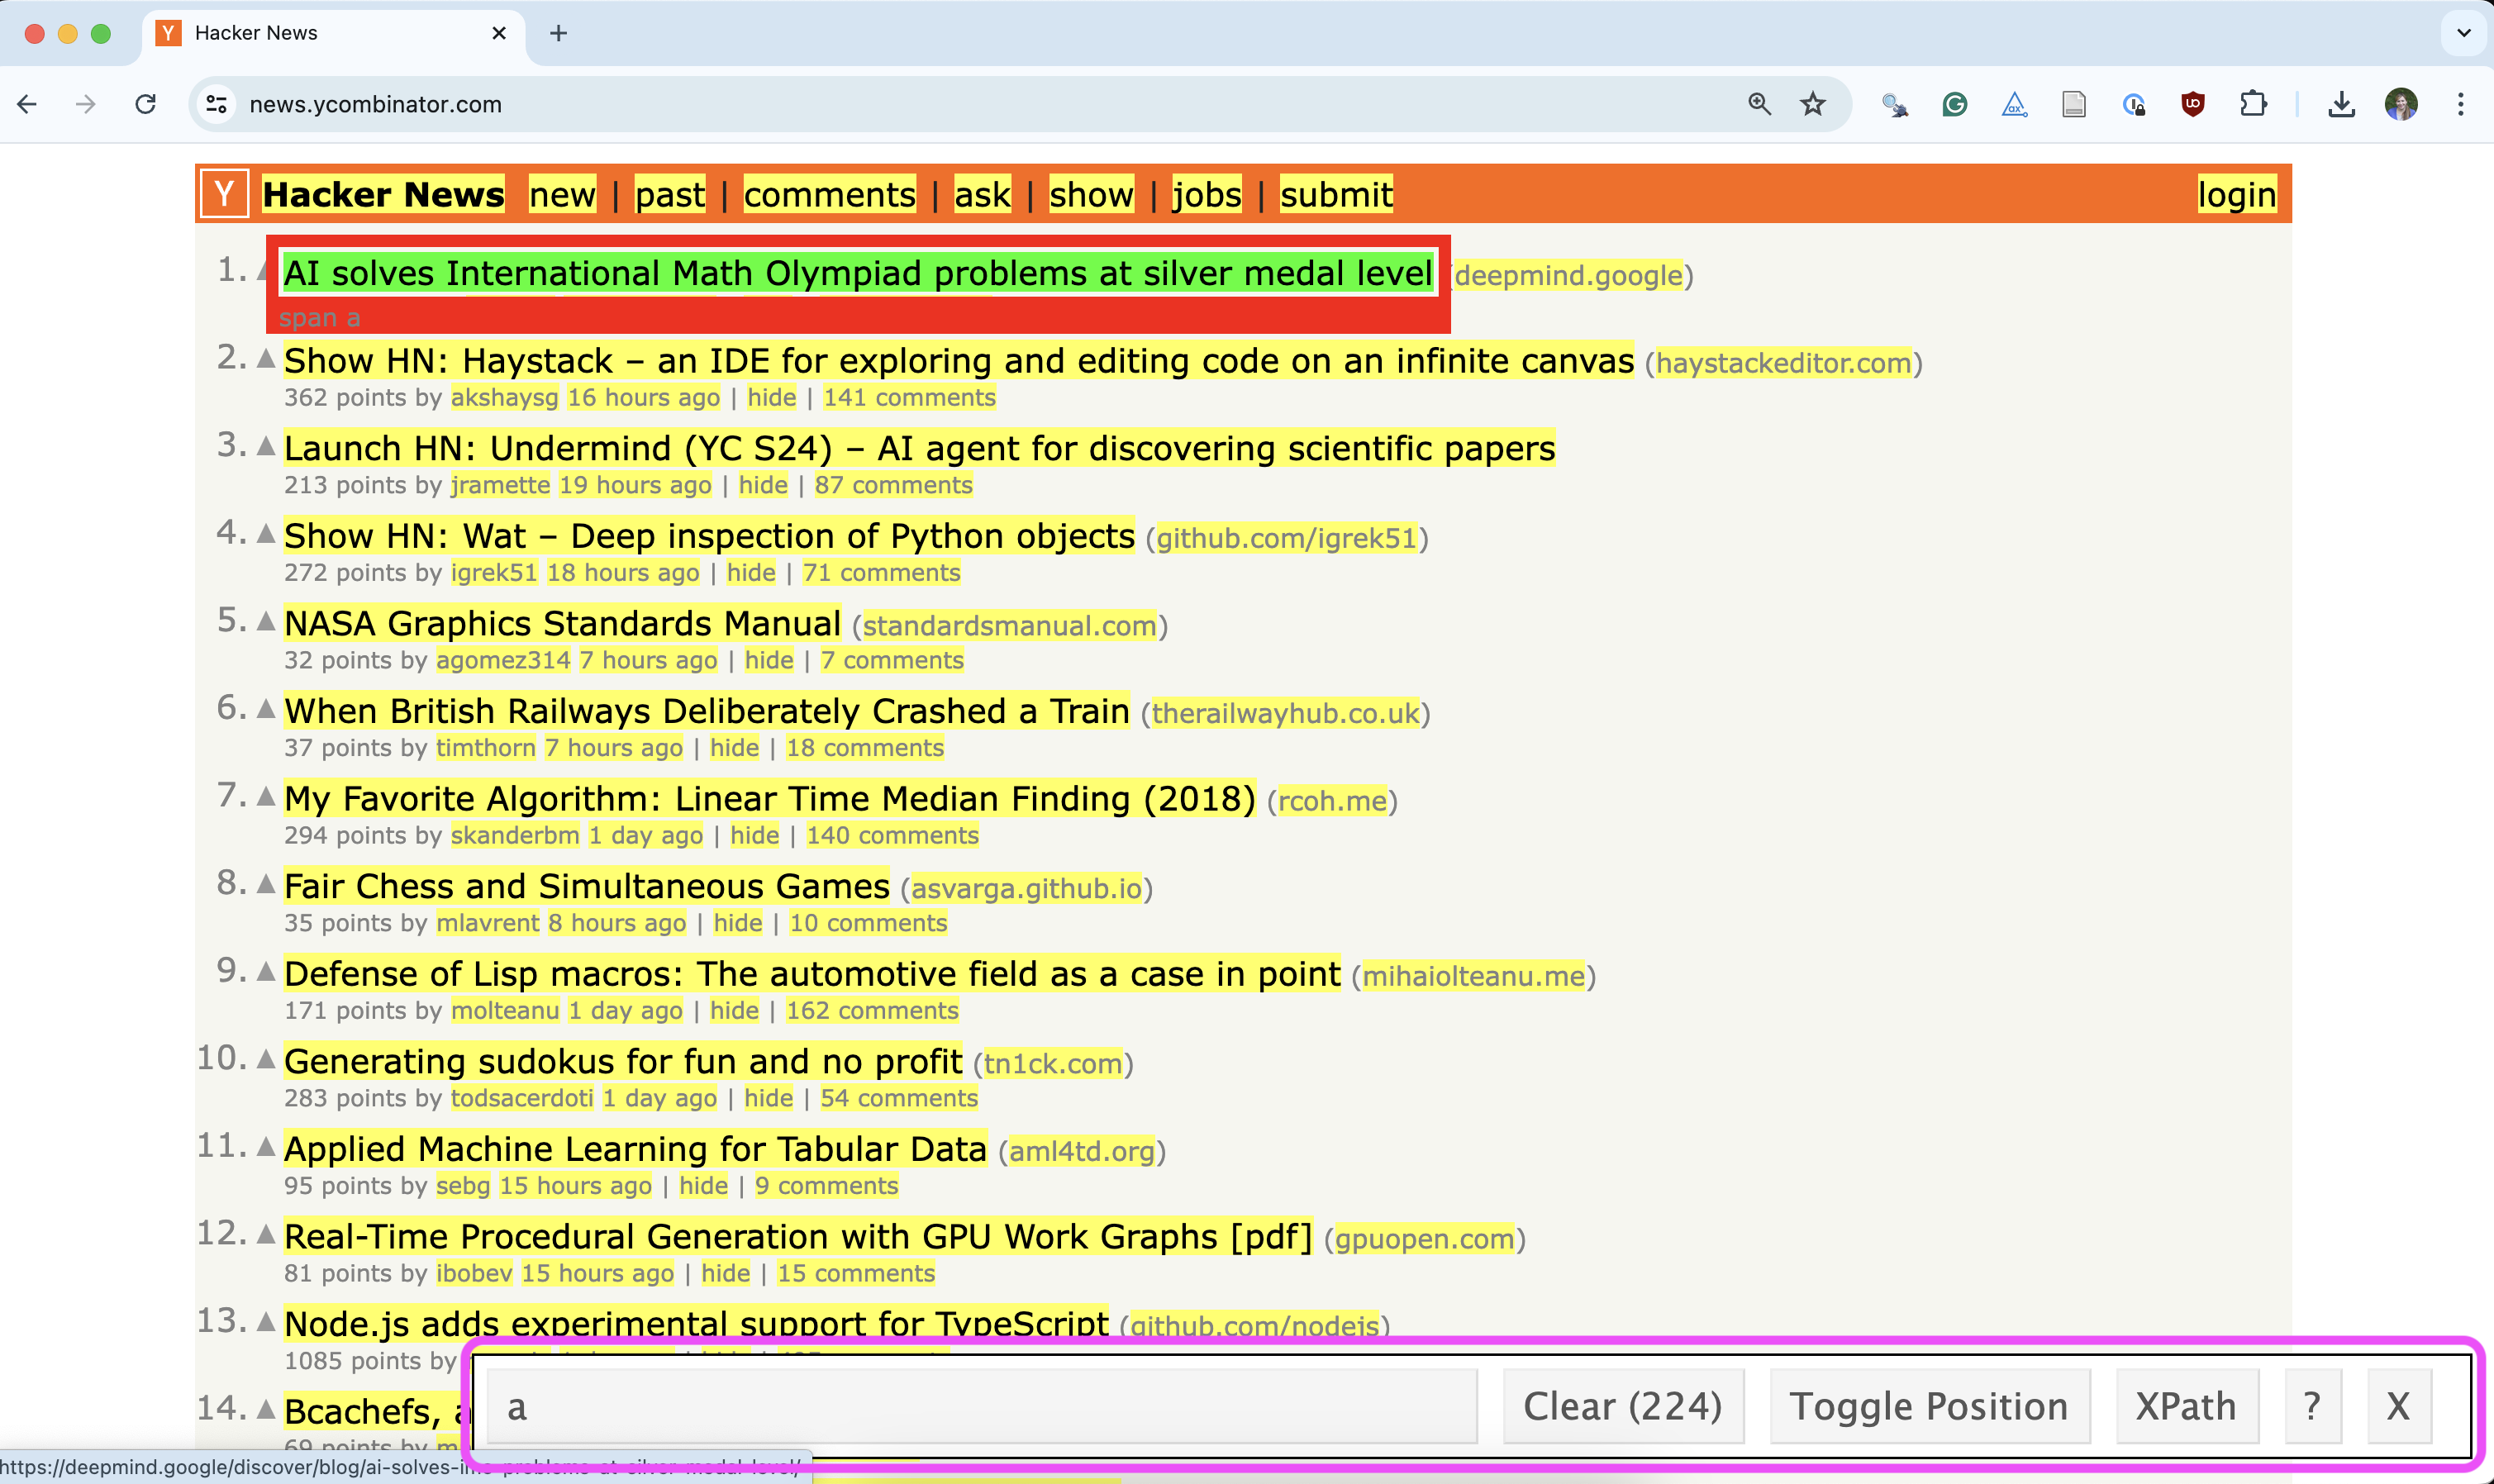The height and width of the screenshot is (1484, 2494).
Task: Click the XPath button
Action: (x=2186, y=1406)
